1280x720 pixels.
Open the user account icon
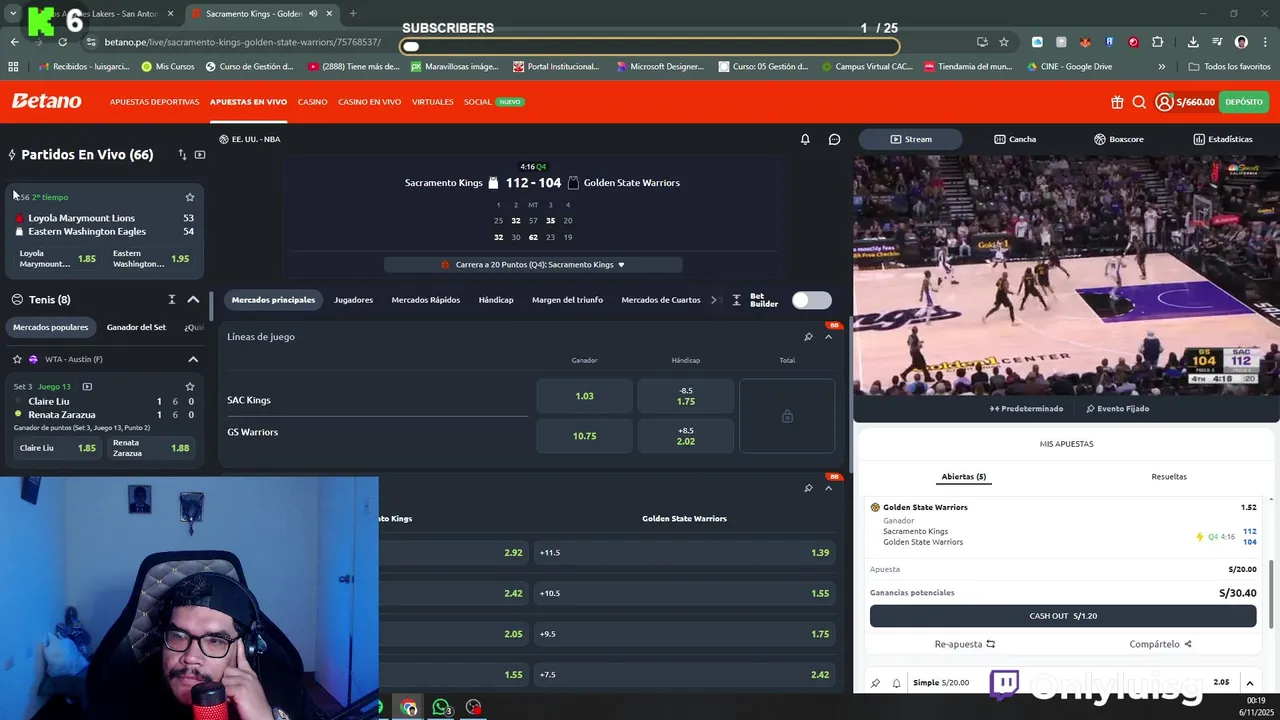1164,102
